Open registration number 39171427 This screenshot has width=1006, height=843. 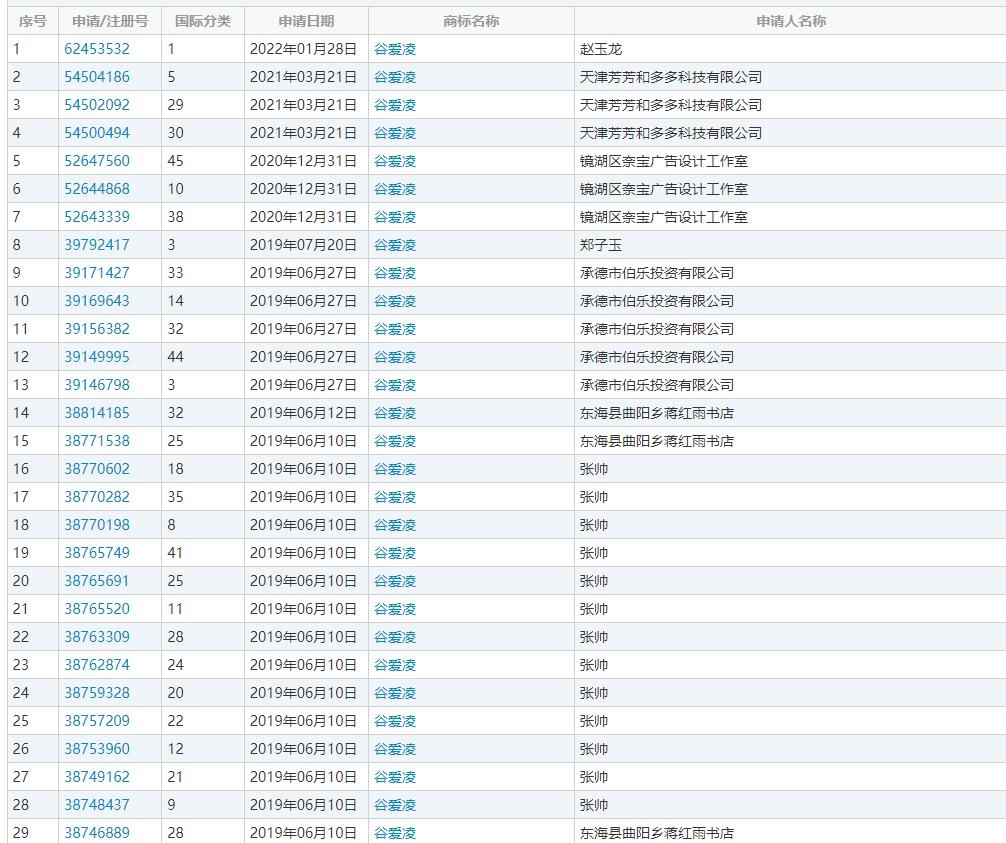tap(97, 273)
